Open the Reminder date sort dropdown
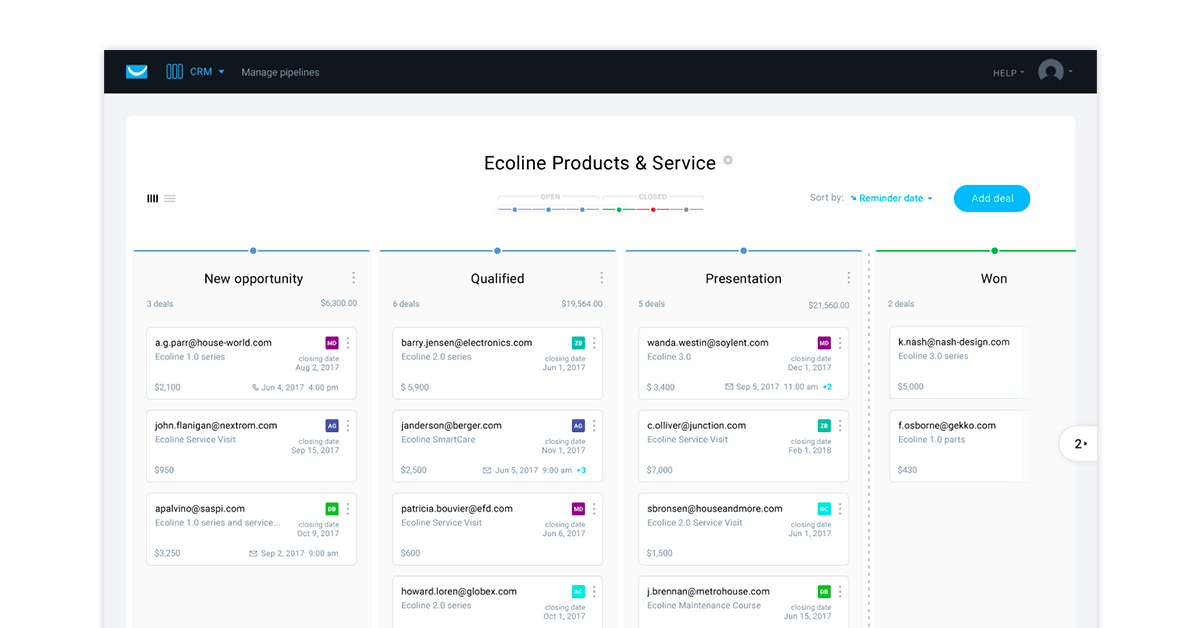 [891, 198]
